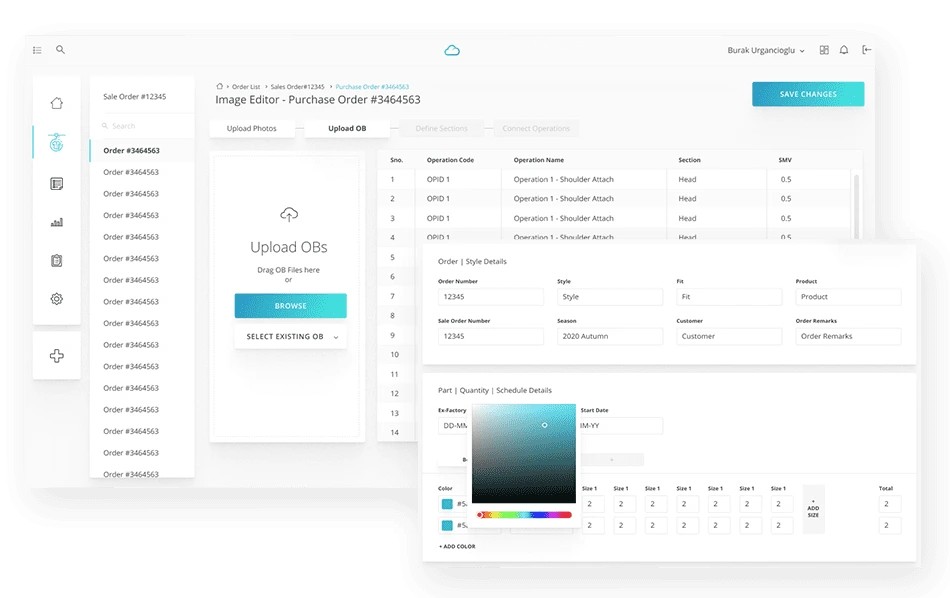Open the grid apps icon near bell
Image resolution: width=950 pixels, height=598 pixels.
click(824, 50)
